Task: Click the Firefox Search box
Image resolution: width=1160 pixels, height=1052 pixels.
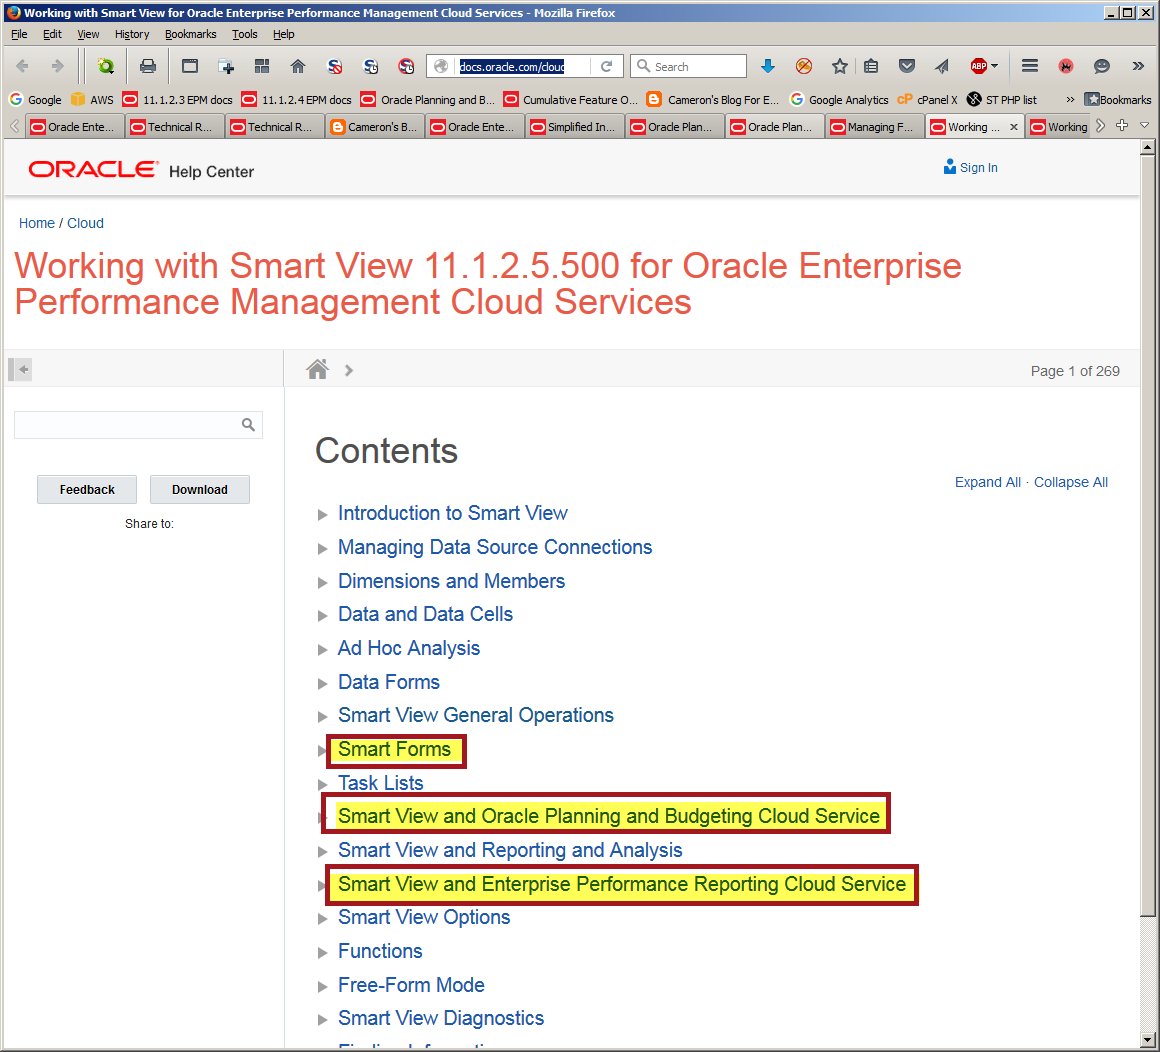Action: [689, 67]
